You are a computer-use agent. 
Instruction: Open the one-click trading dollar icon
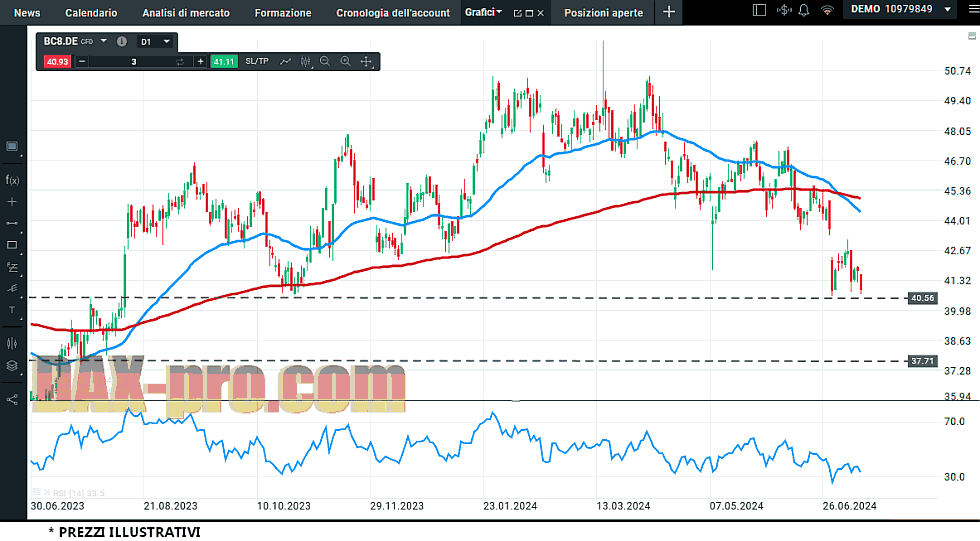point(784,10)
